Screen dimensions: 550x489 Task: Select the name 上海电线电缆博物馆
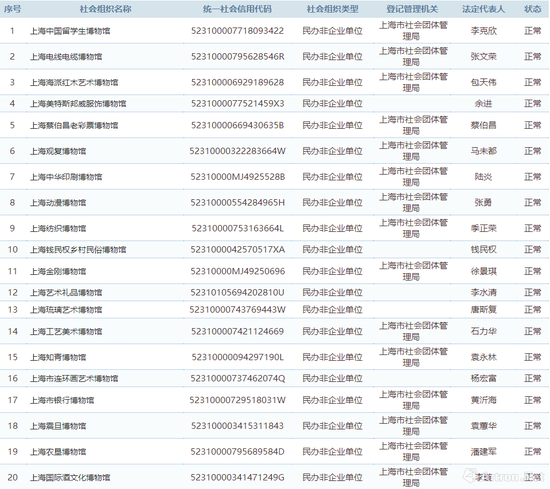pos(66,56)
